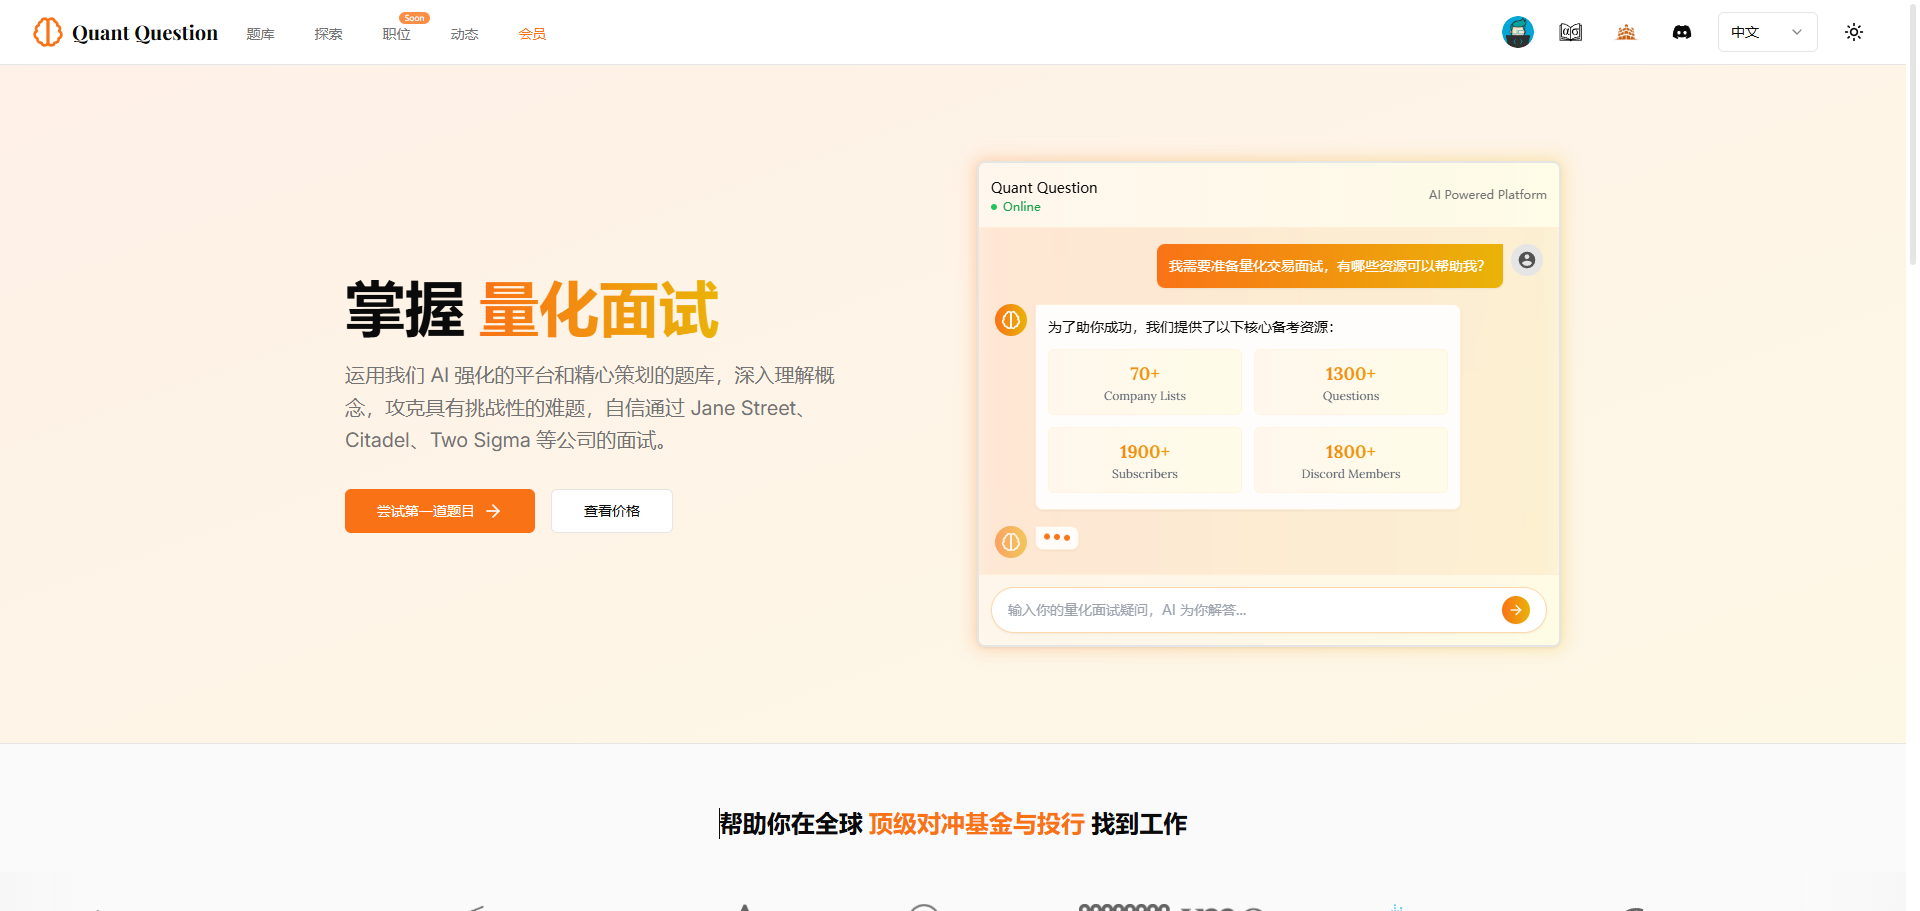
Task: Open the user avatar profile
Action: click(x=1517, y=32)
